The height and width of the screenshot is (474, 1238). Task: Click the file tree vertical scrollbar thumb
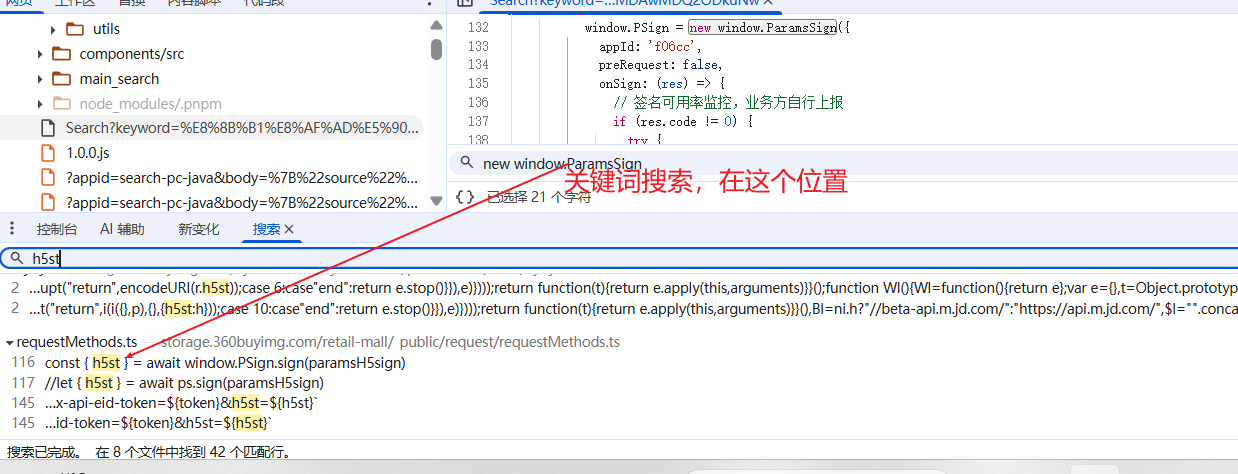click(x=436, y=49)
